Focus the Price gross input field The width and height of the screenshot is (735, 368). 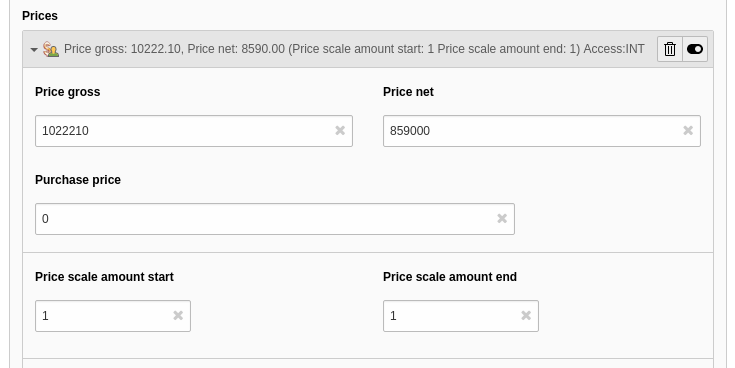tap(194, 131)
